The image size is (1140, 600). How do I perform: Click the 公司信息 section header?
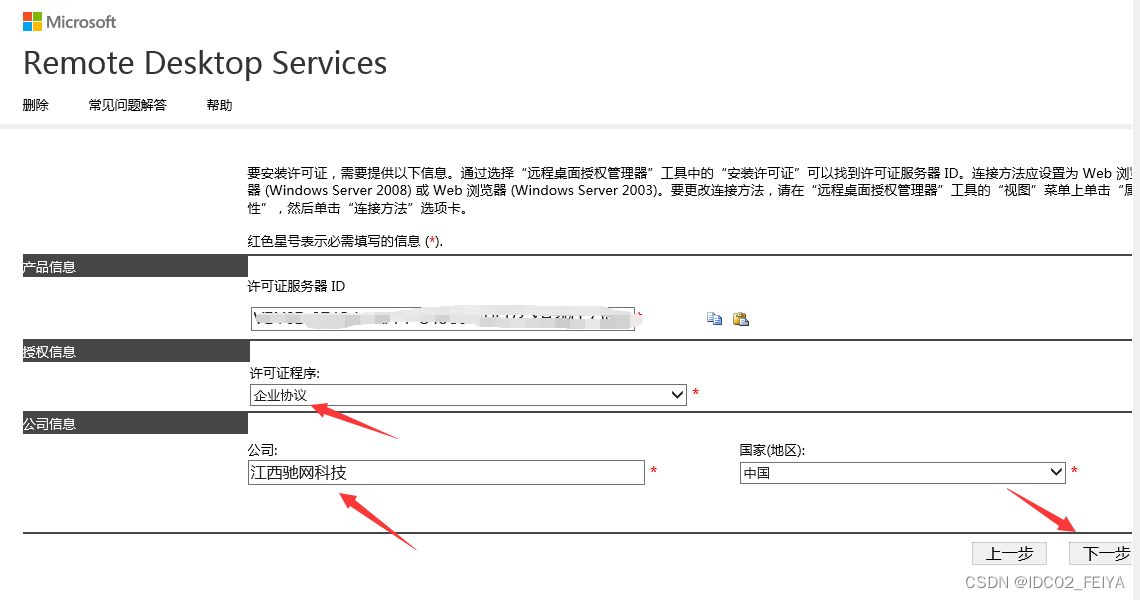coord(135,423)
